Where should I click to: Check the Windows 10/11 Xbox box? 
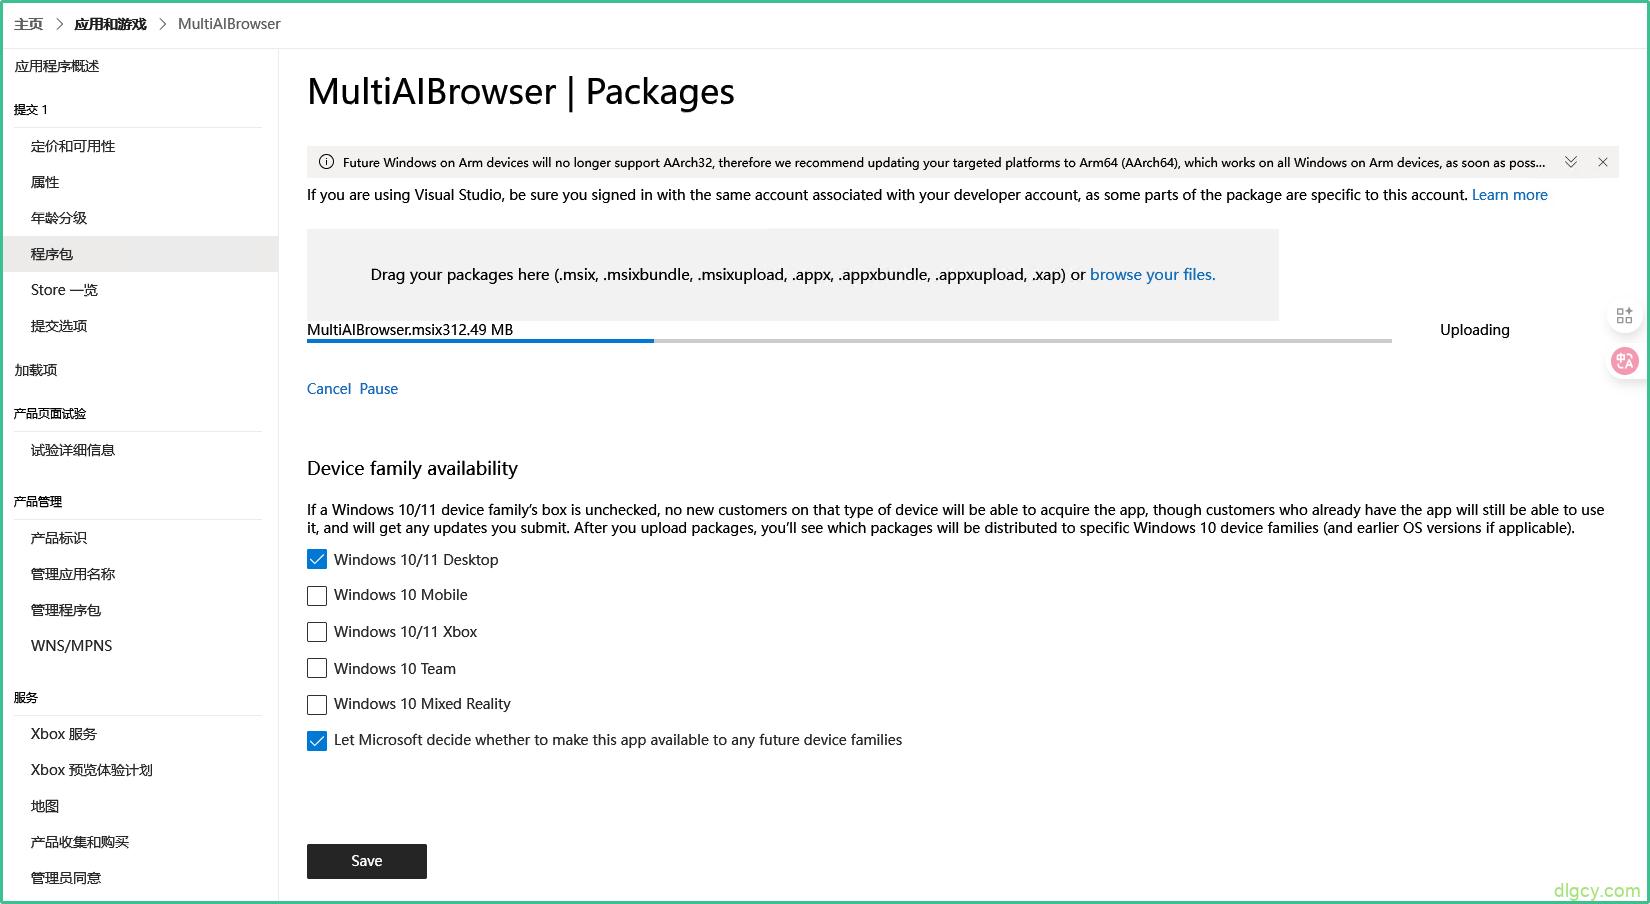click(x=317, y=632)
